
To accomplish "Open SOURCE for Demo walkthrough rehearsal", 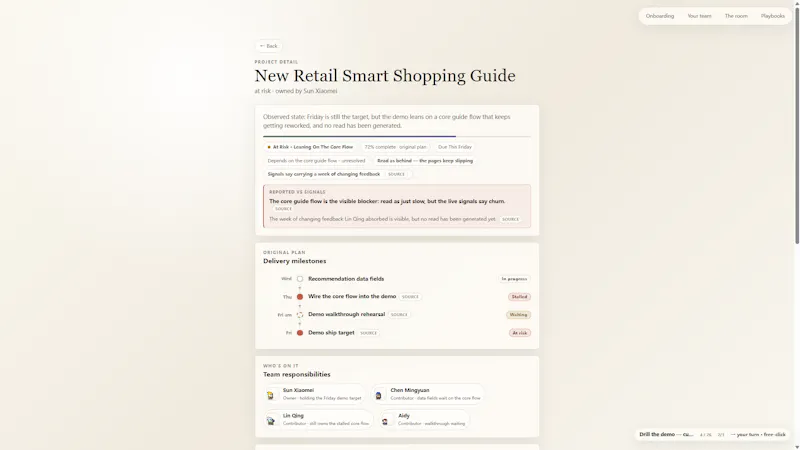I will point(399,315).
